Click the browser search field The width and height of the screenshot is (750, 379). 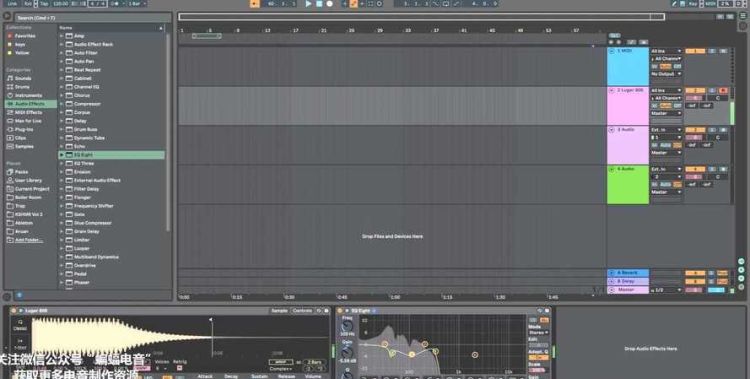point(93,18)
